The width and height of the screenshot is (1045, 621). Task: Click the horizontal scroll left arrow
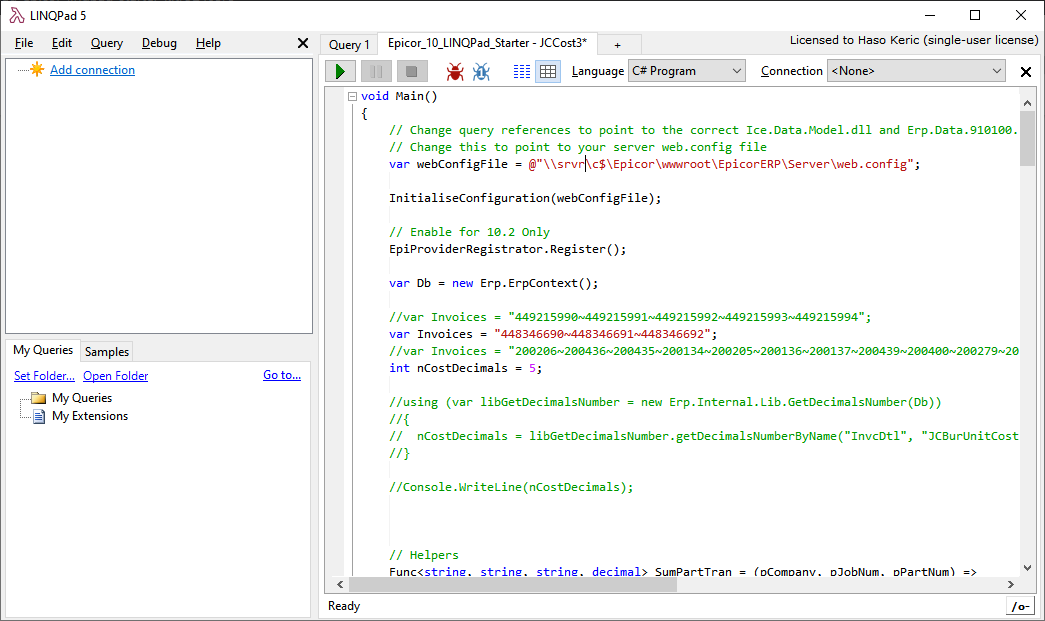pyautogui.click(x=341, y=584)
